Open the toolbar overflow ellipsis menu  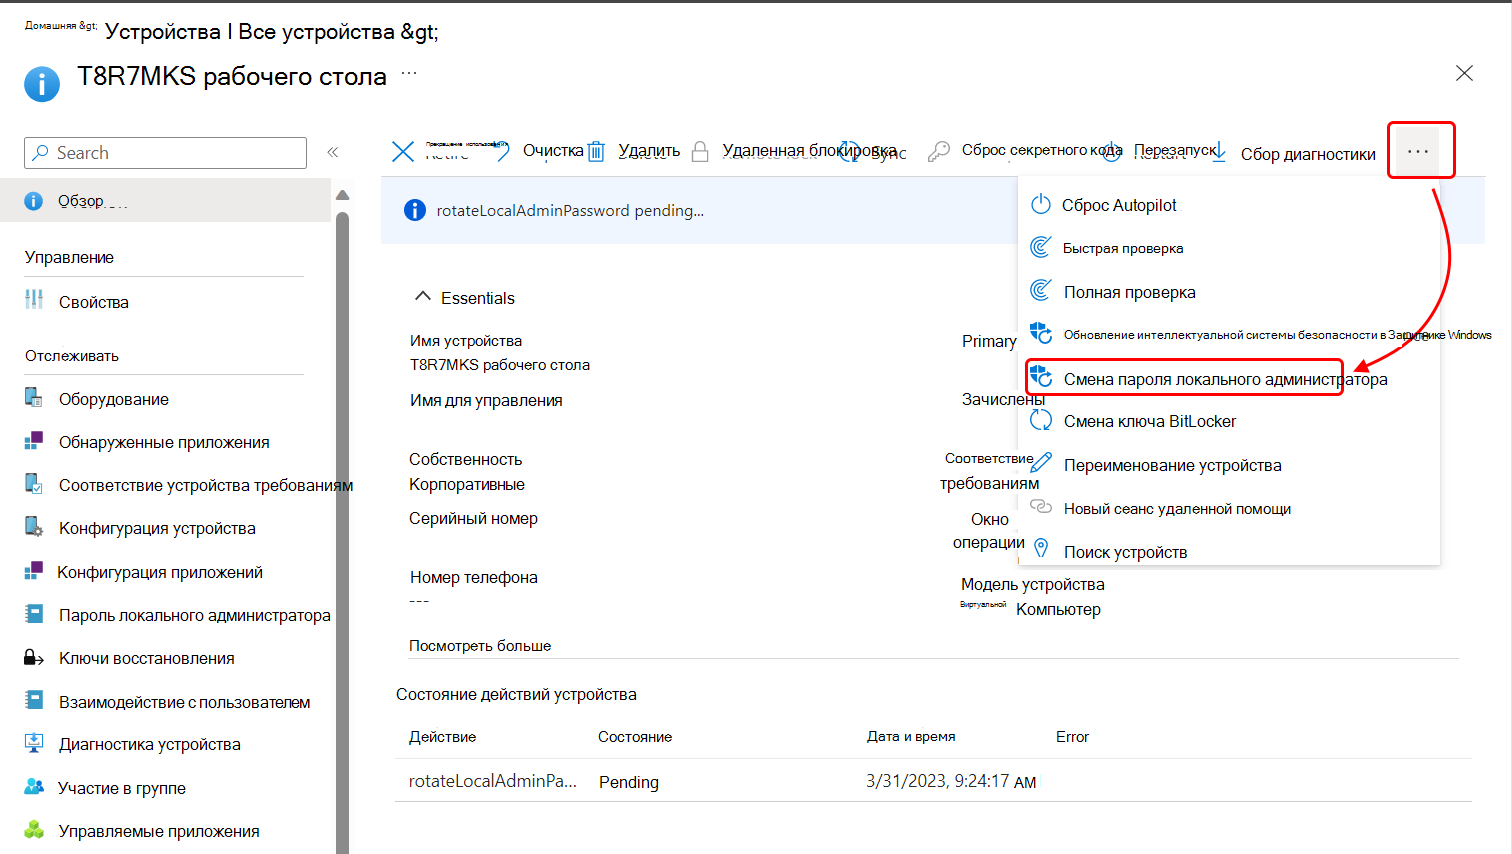[1418, 151]
